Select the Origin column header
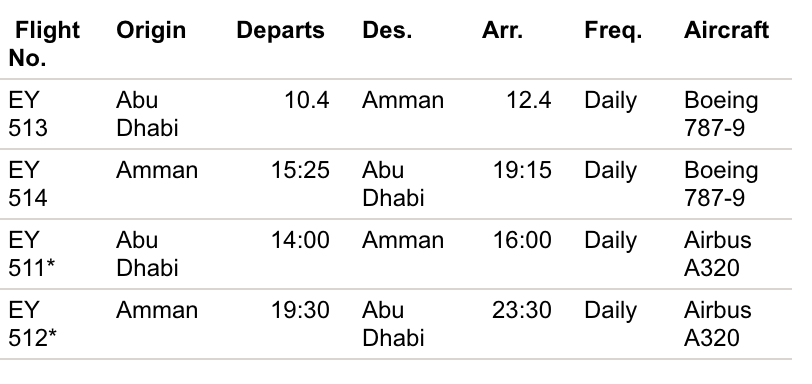 coord(151,30)
